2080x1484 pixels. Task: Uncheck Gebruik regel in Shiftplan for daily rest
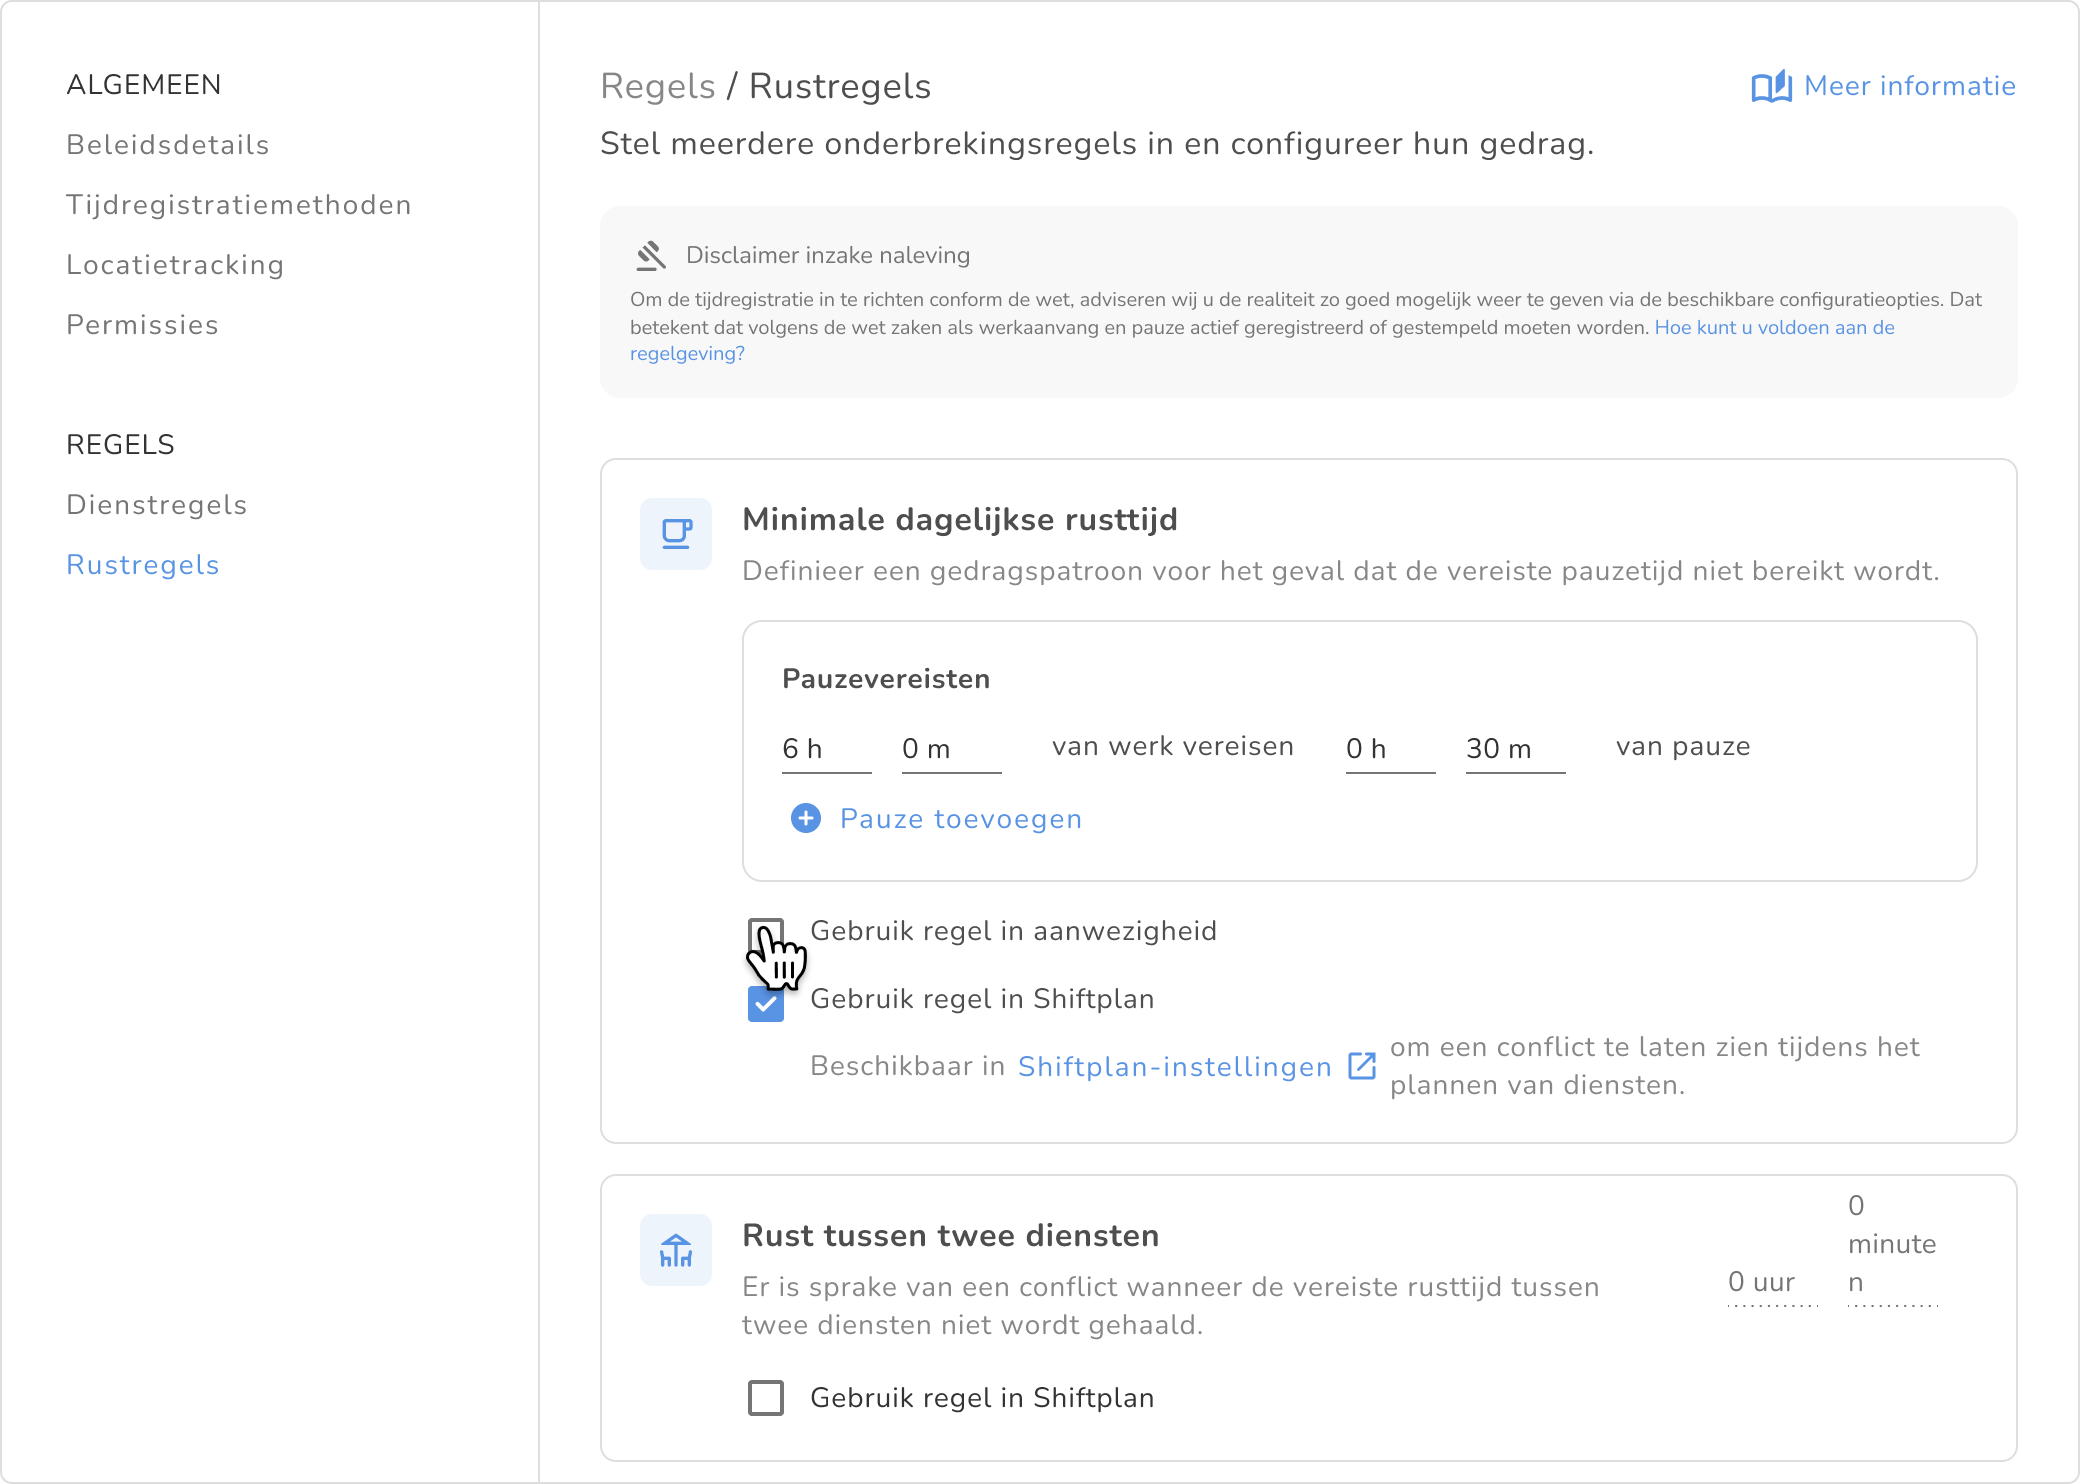766,1003
